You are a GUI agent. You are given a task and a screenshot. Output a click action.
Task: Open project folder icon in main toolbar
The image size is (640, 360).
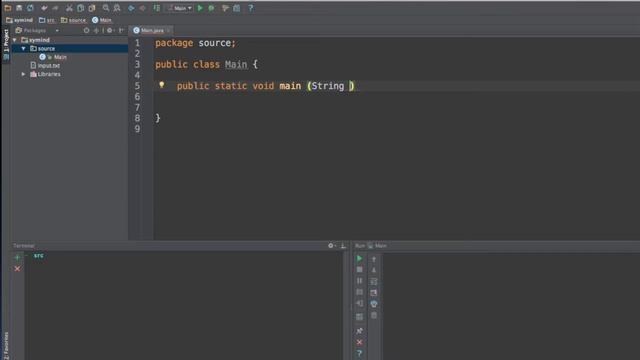pyautogui.click(x=8, y=8)
